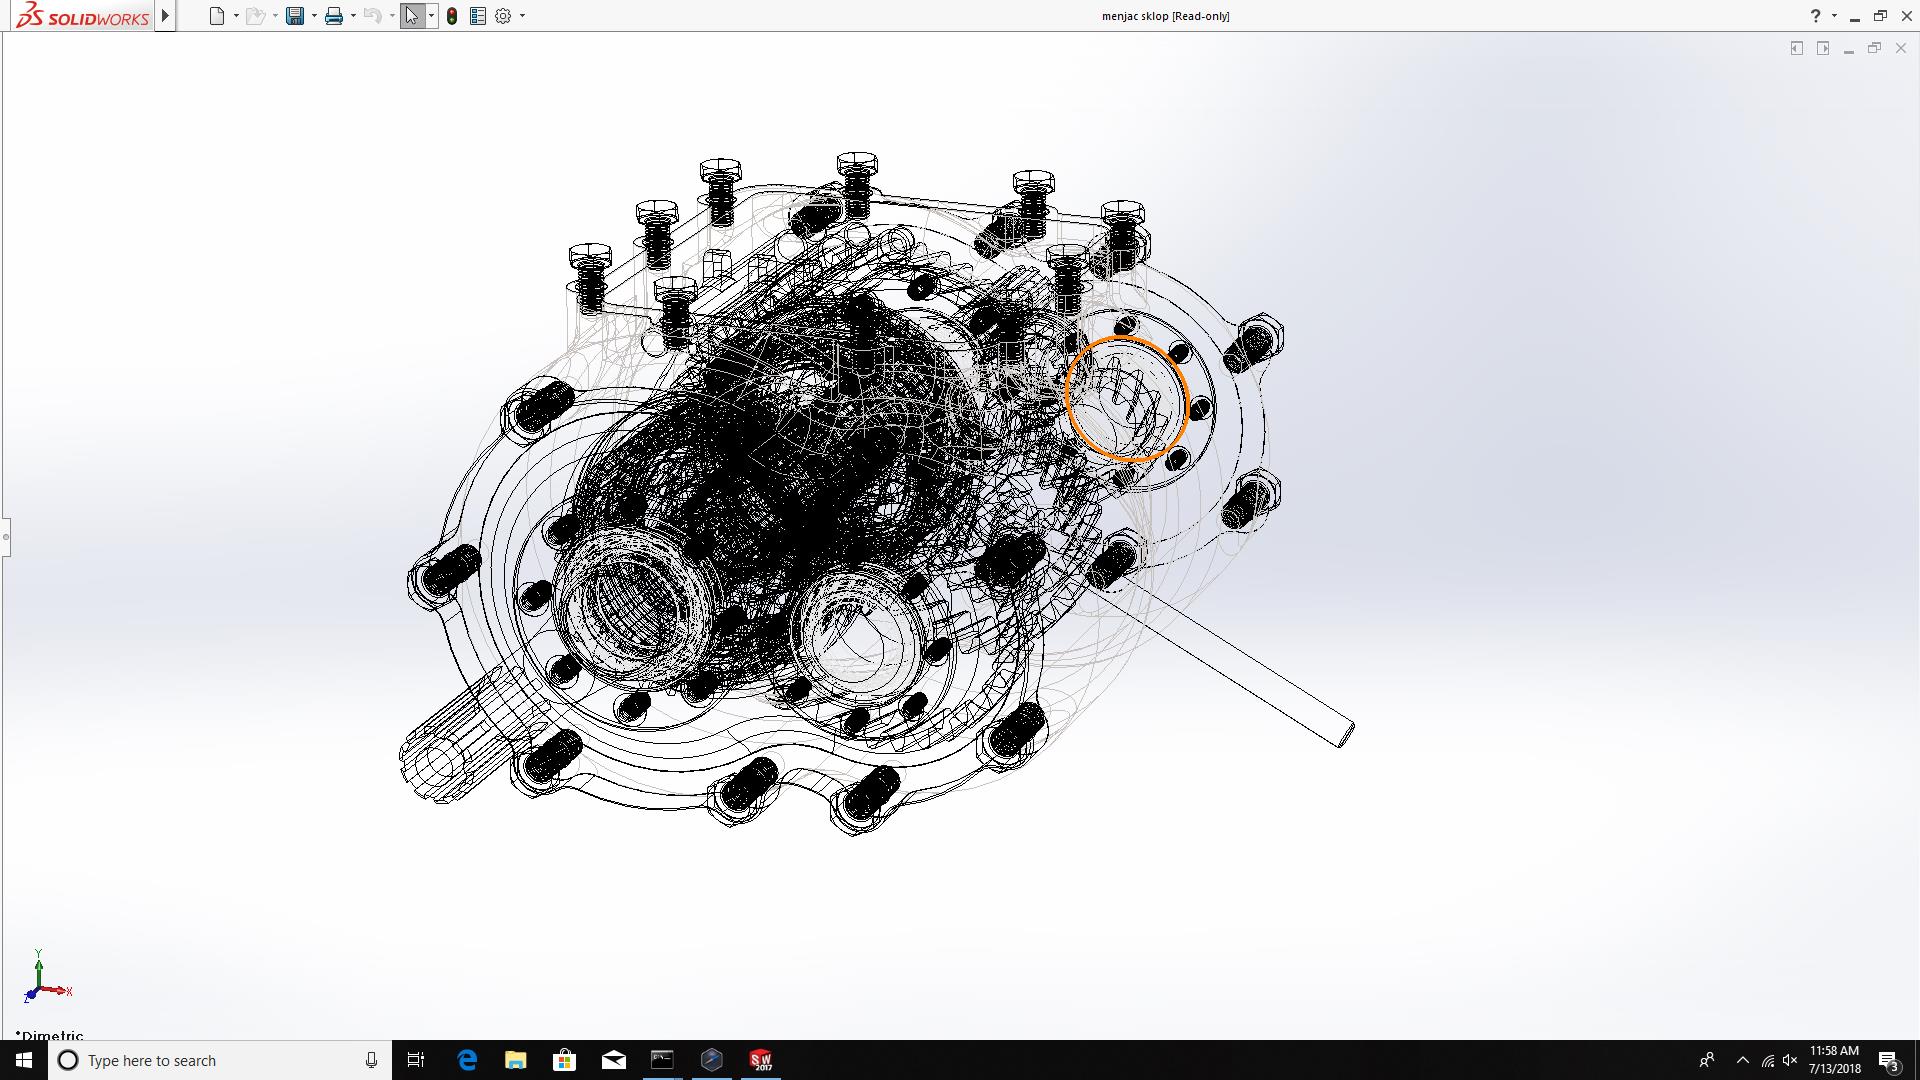Screen dimensions: 1920x1080
Task: Click the New document icon
Action: pyautogui.click(x=217, y=16)
